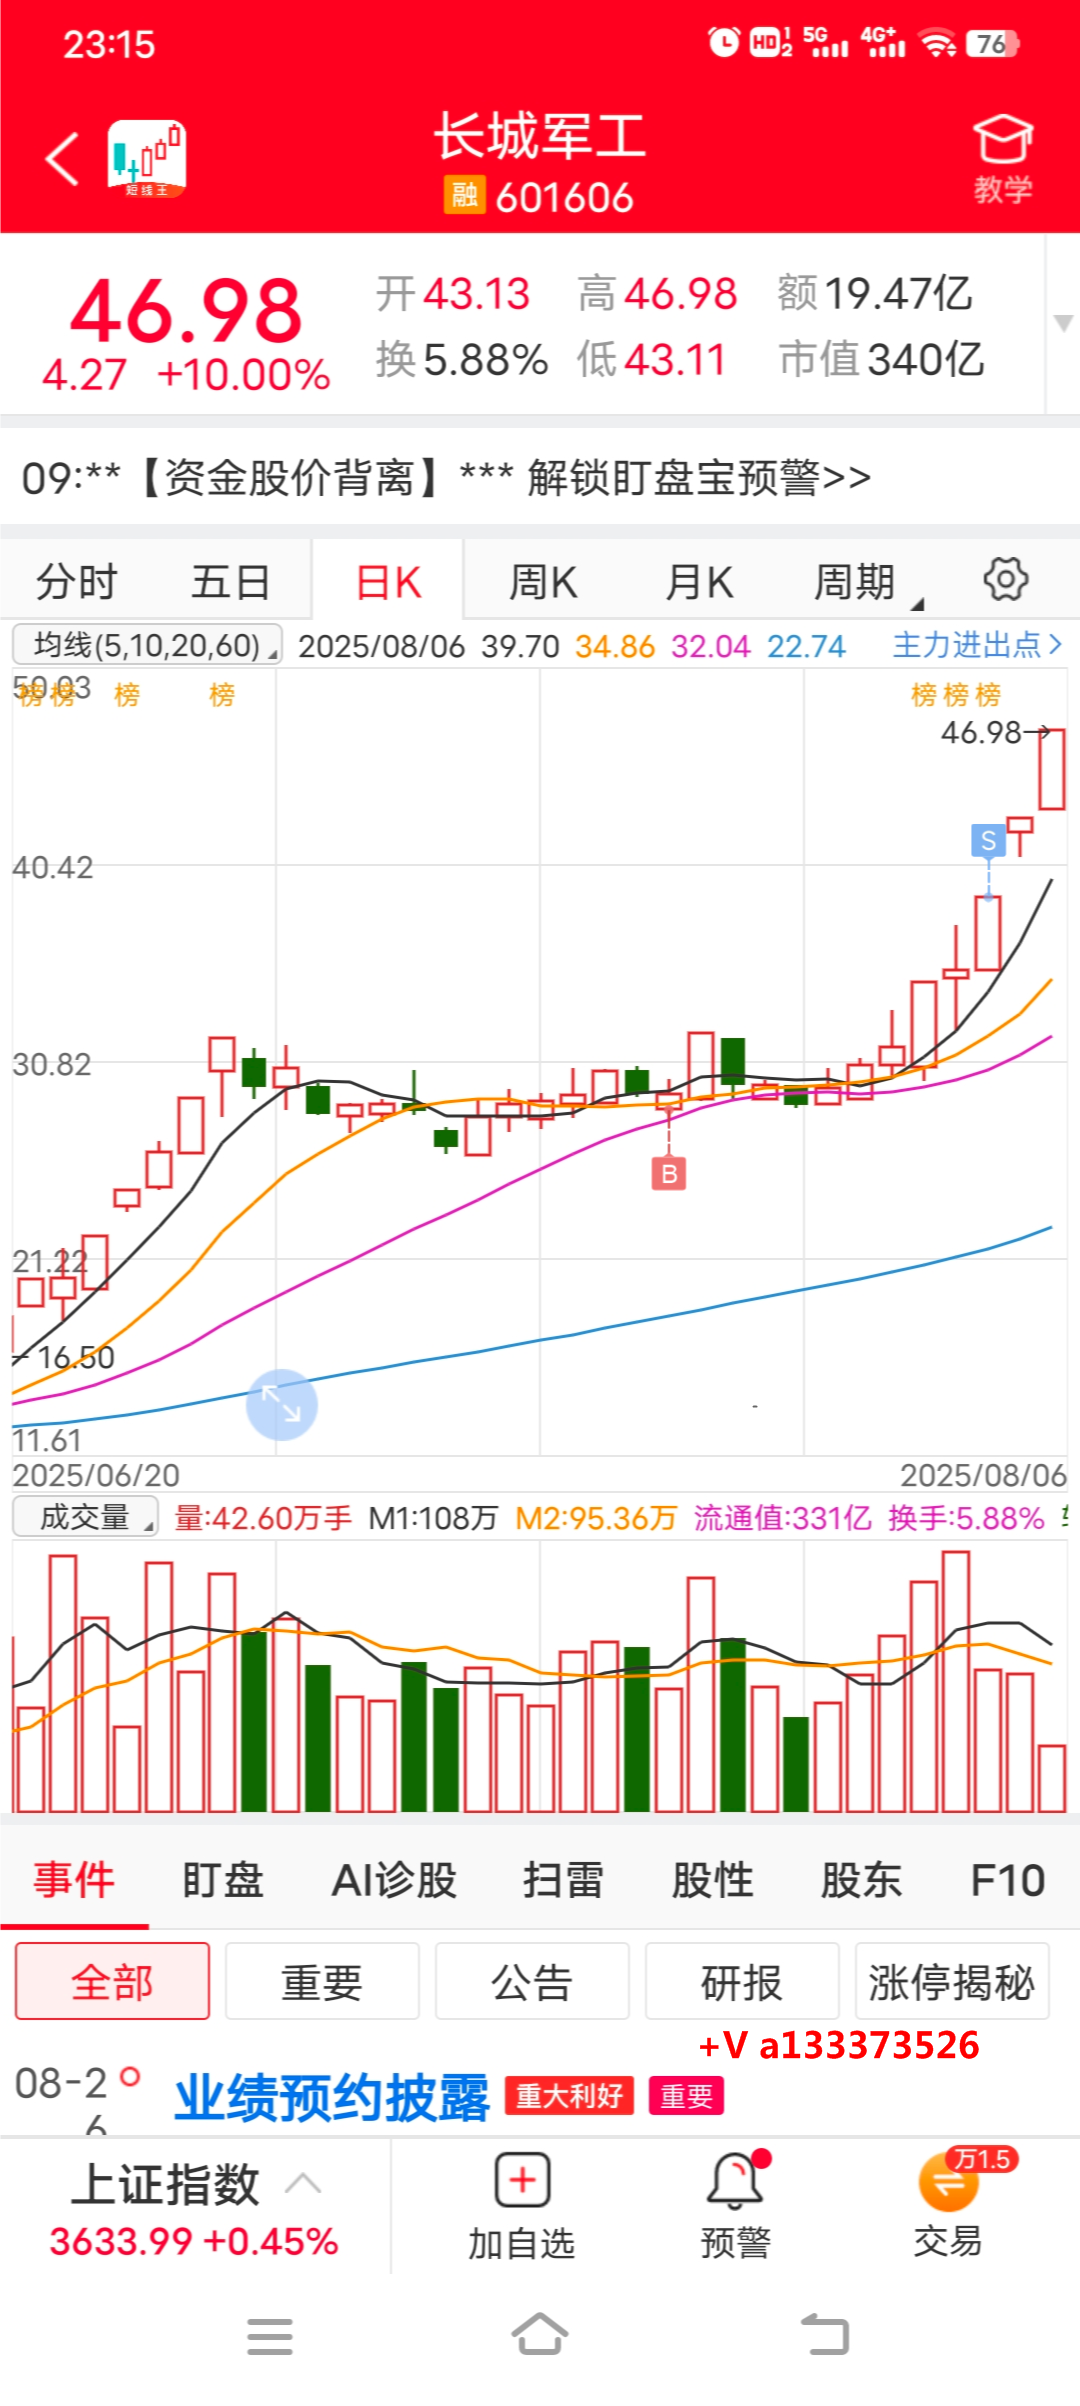Tap the 46.98 current price
Viewport: 1080px width, 2406px height.
(186, 310)
